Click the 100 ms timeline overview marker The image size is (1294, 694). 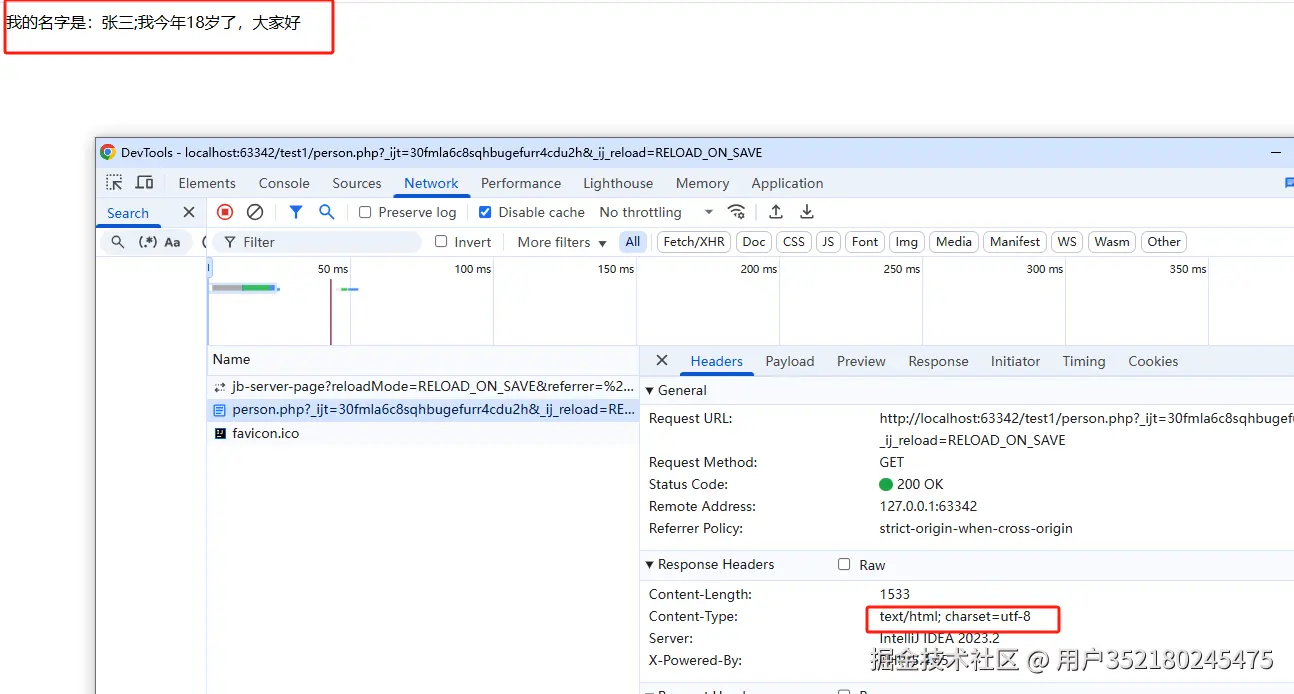(x=473, y=269)
